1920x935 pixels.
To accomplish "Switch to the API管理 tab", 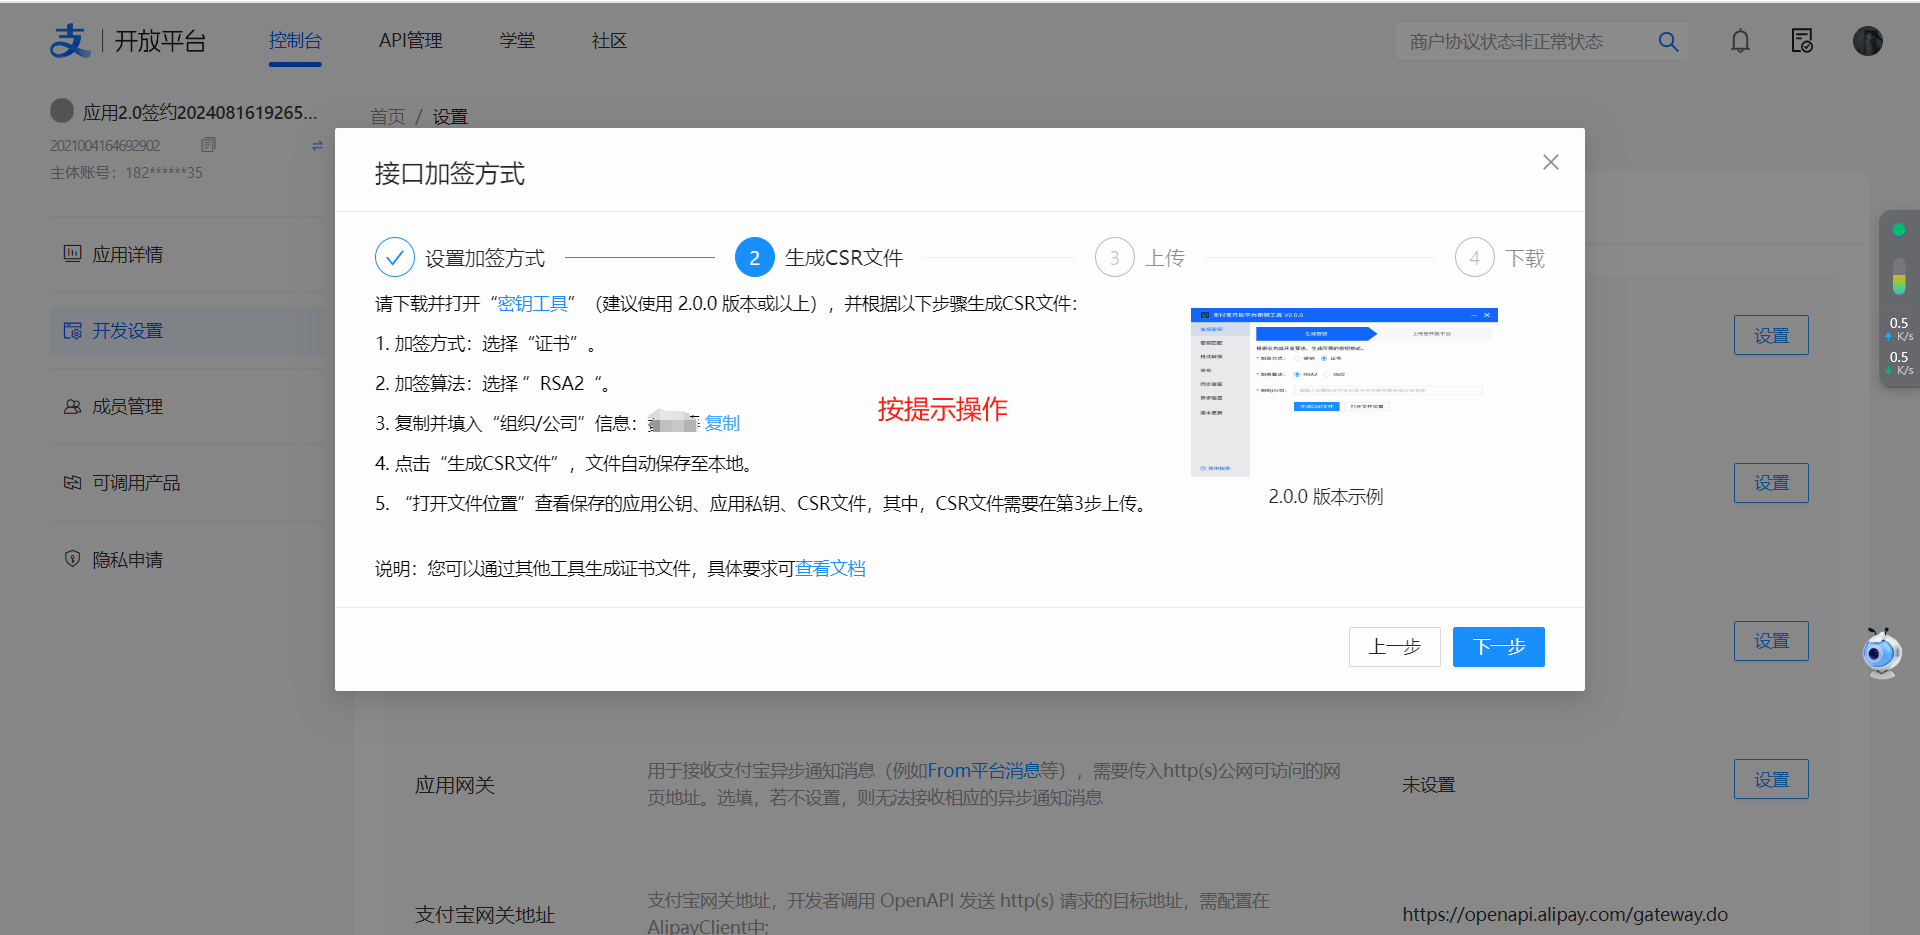I will (410, 41).
